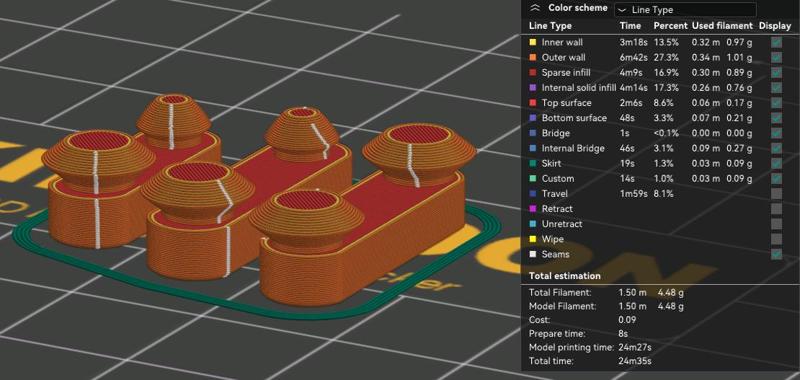This screenshot has width=800, height=380.
Task: Toggle Outer wall display checkbox
Action: [x=776, y=58]
